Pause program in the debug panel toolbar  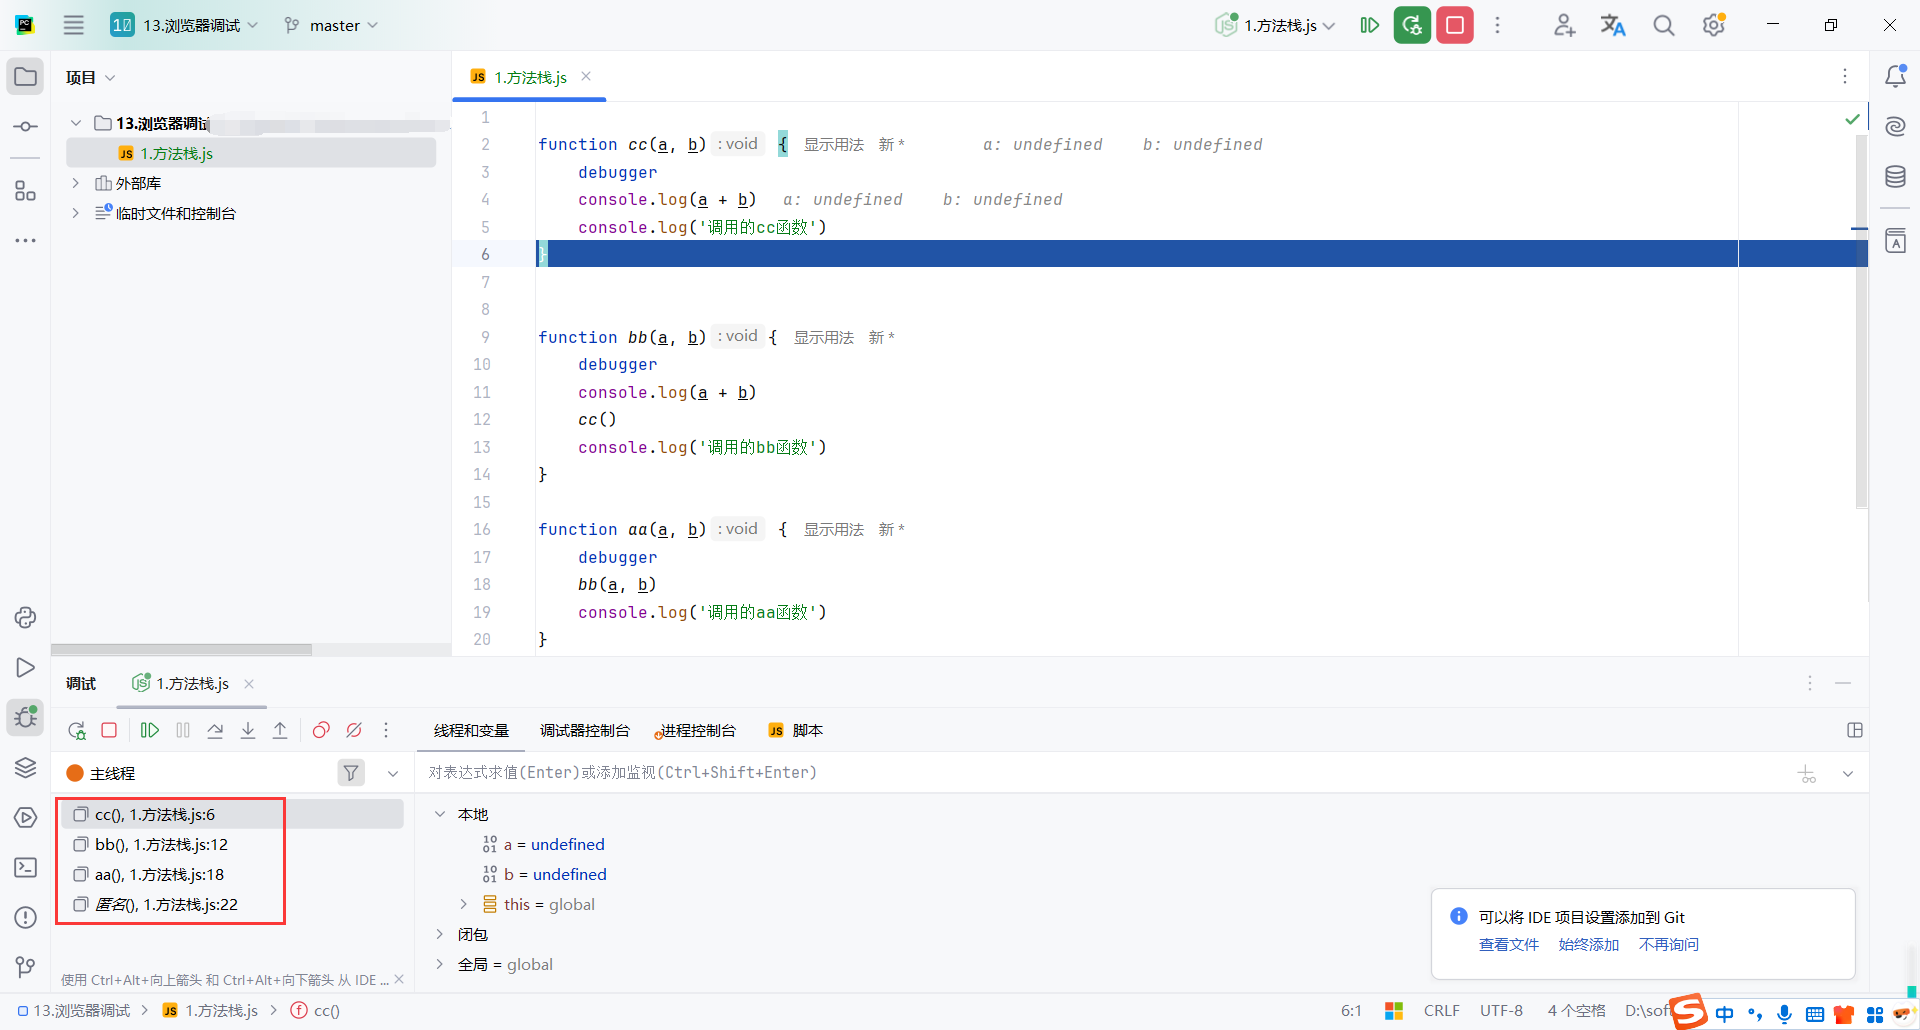pos(183,730)
